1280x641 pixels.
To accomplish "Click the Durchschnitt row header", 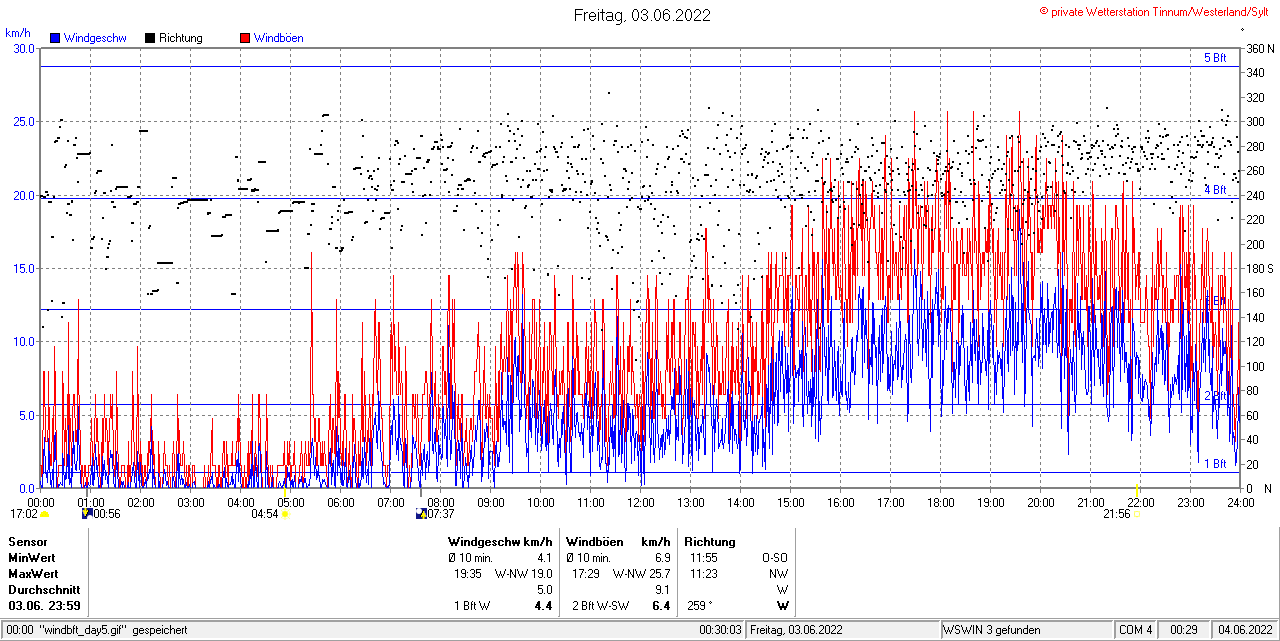I will point(44,590).
